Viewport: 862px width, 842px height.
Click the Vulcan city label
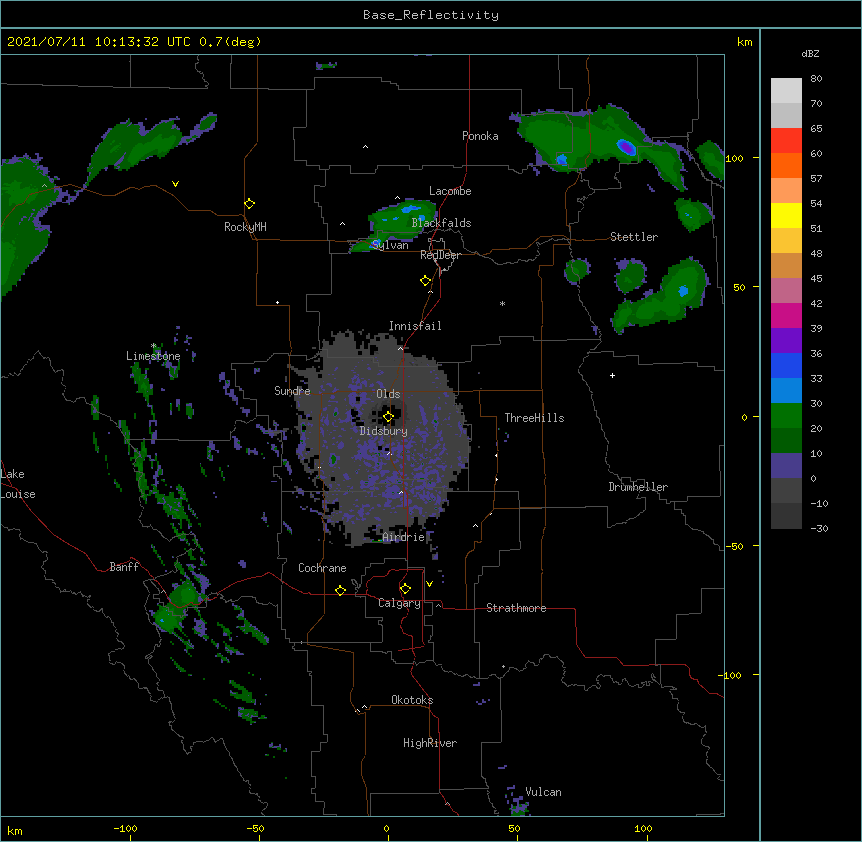pos(543,792)
